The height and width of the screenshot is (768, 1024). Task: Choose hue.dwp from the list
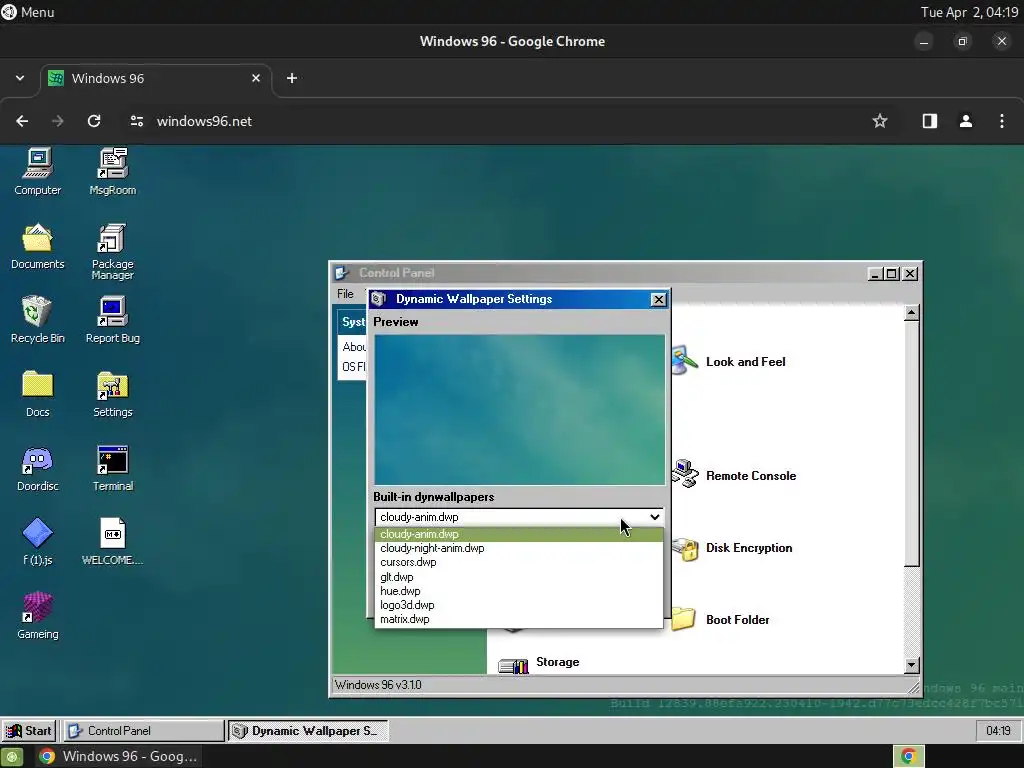[519, 591]
